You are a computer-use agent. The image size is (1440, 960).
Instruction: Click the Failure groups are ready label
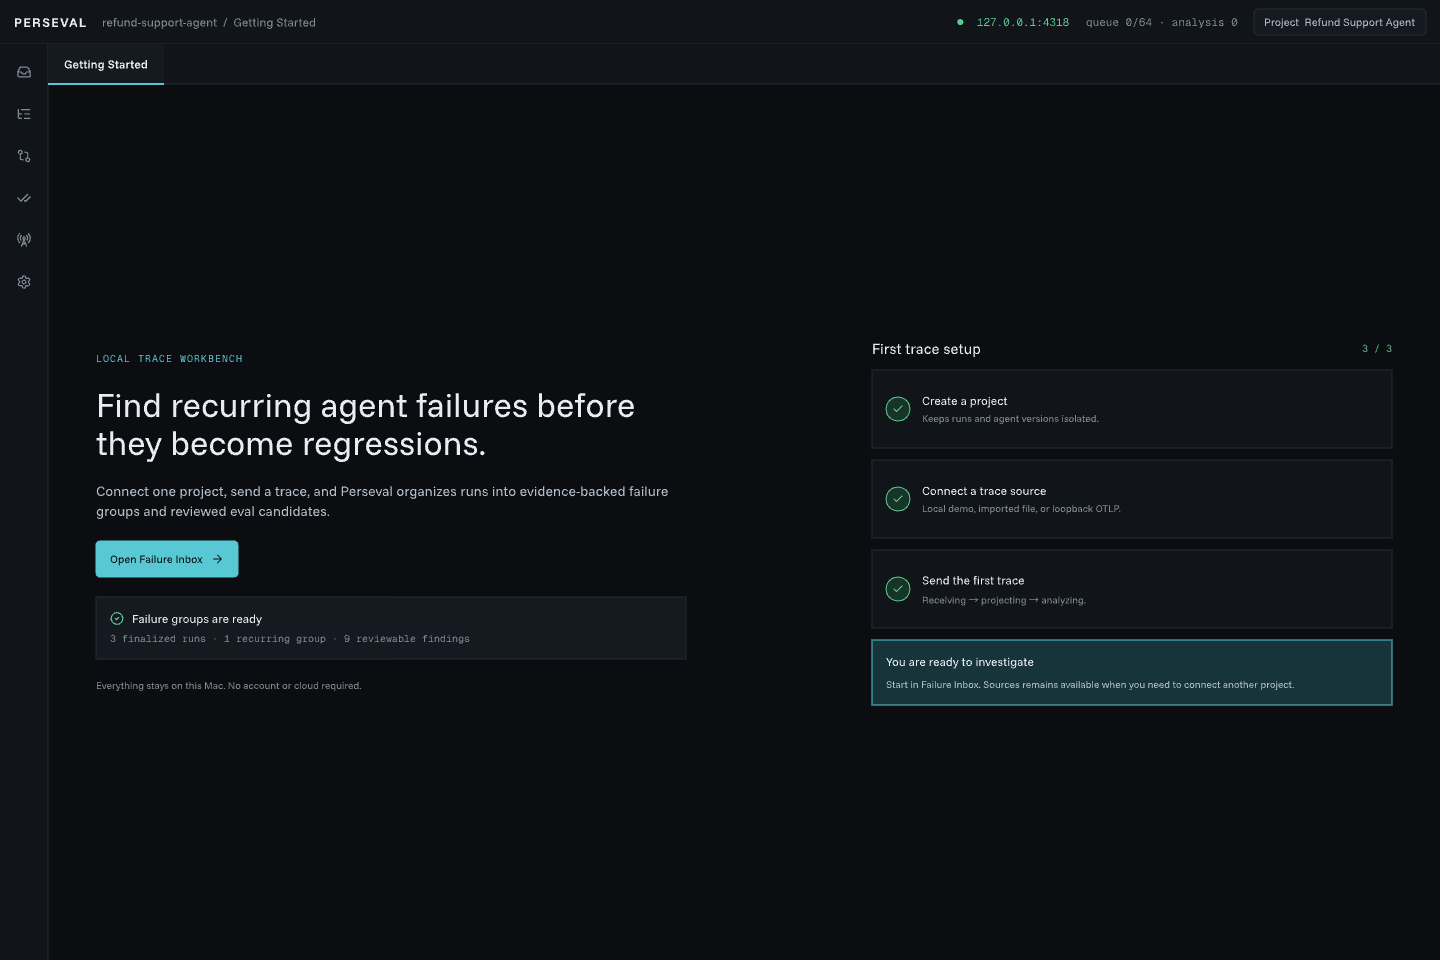click(197, 619)
